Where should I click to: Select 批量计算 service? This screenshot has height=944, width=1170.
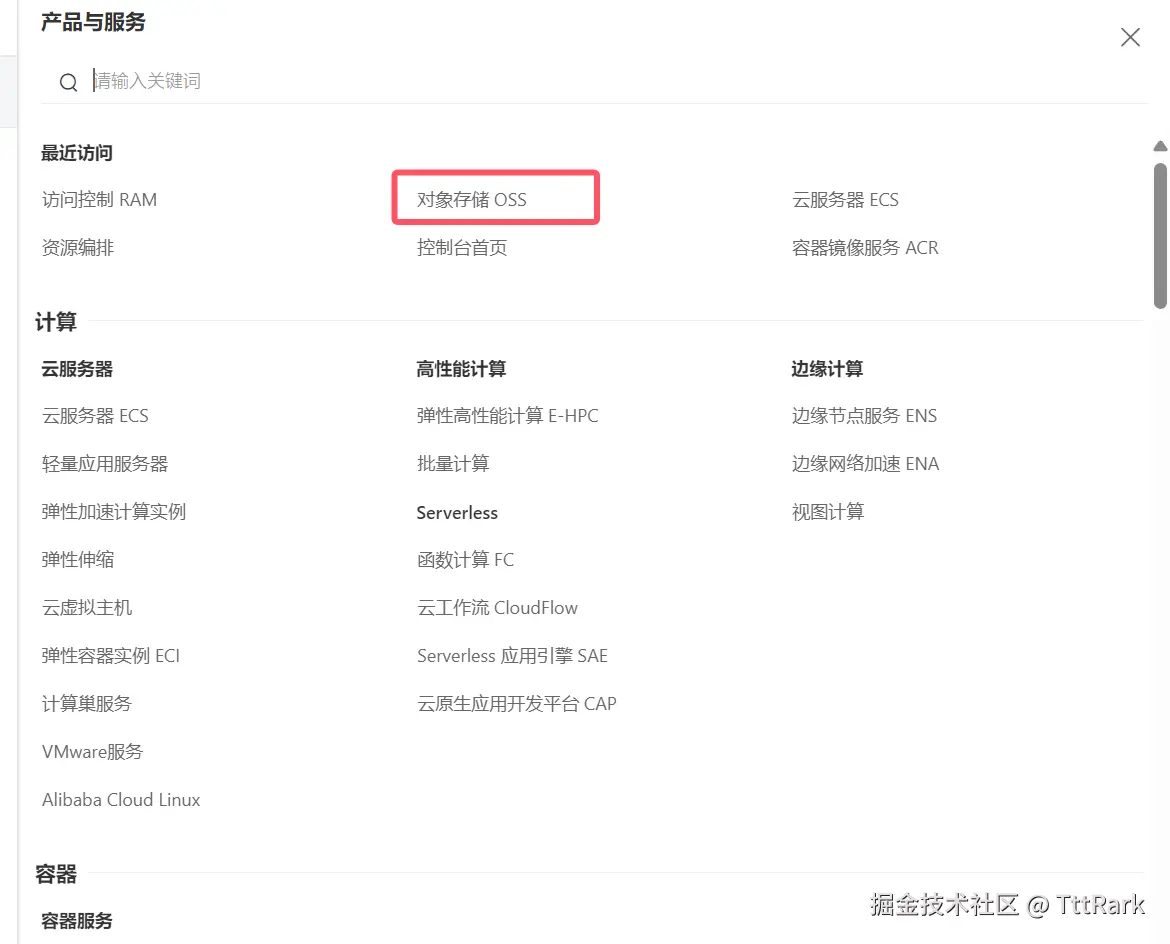click(x=453, y=463)
